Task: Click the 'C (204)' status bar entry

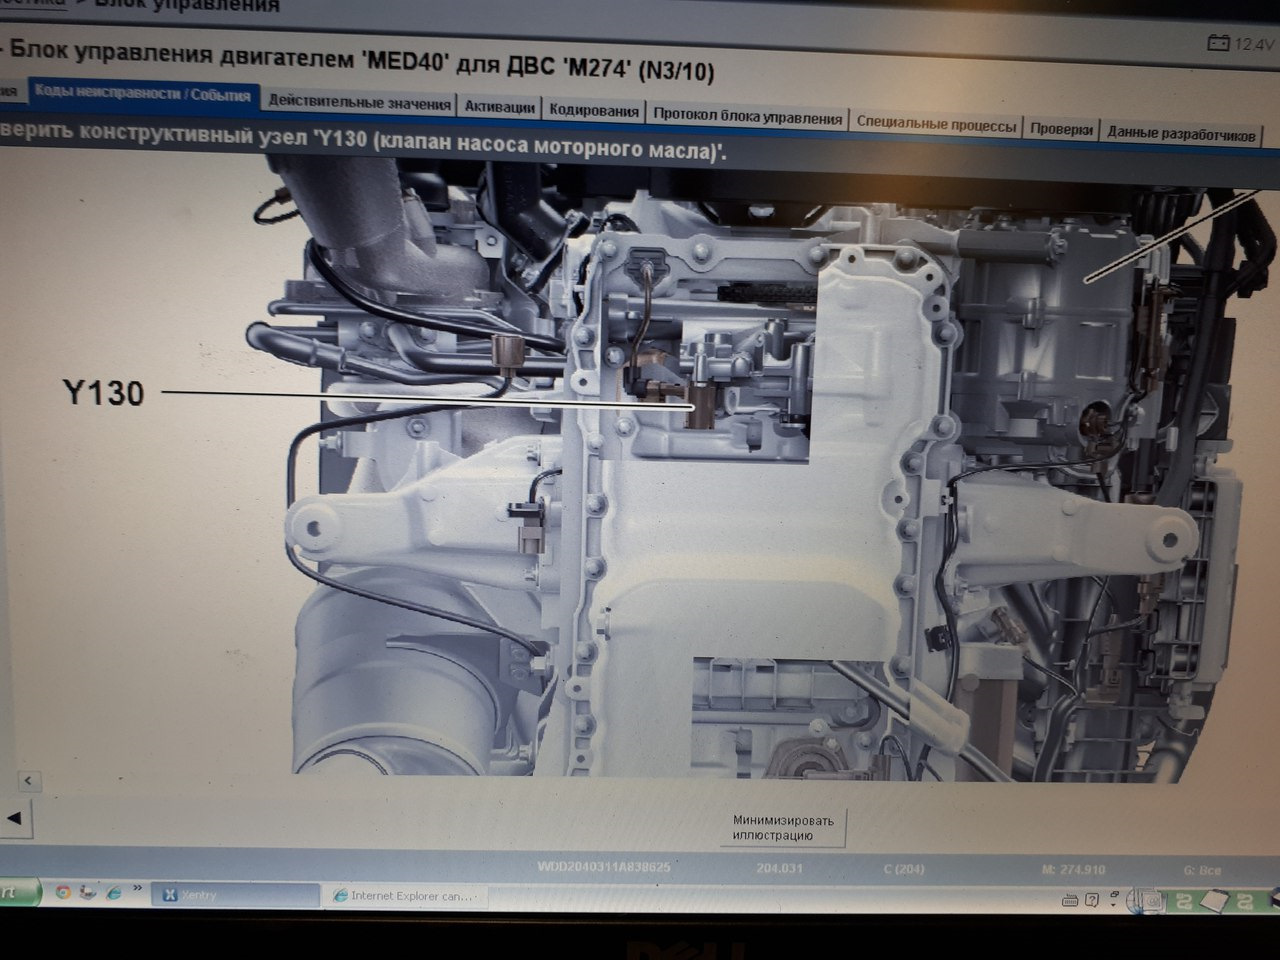Action: click(x=904, y=869)
